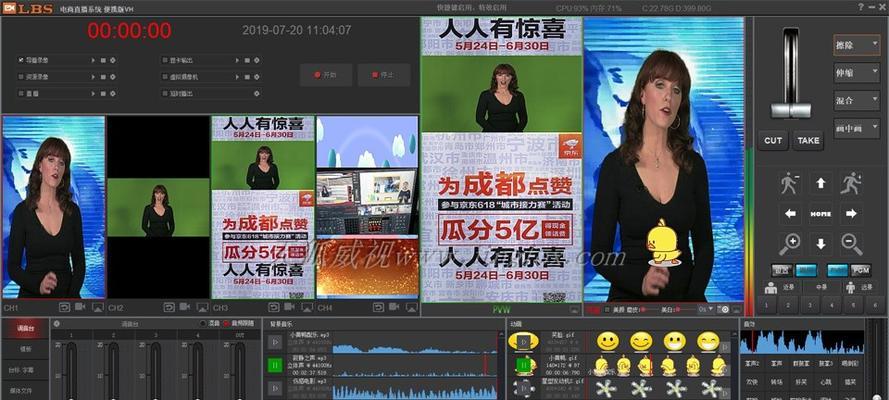This screenshot has height=400, width=889.
Task: Open the 伸缩 transition dropdown
Action: pyautogui.click(x=856, y=73)
